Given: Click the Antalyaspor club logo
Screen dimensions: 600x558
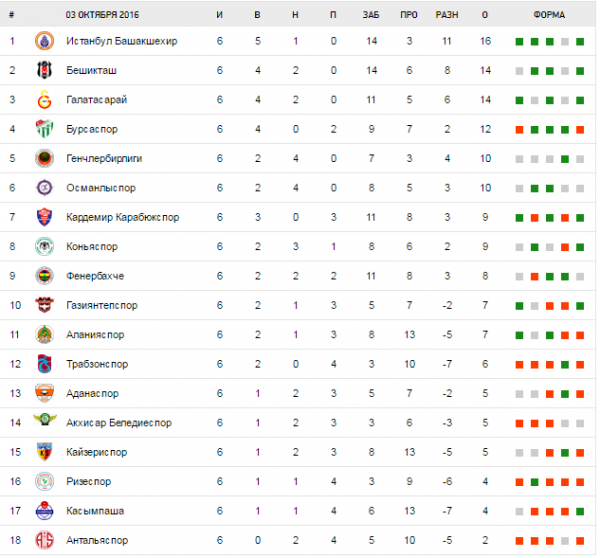Looking at the screenshot, I should (42, 540).
